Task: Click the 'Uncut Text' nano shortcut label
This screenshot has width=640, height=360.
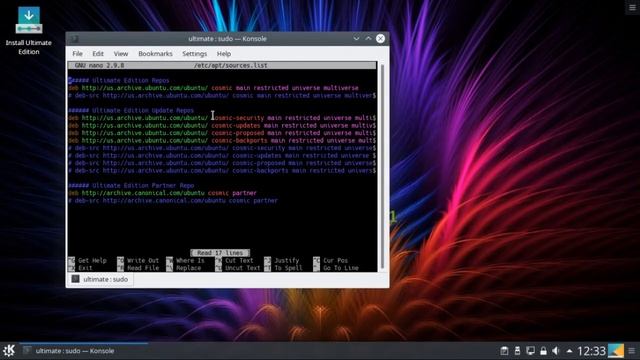Action: 242,268
